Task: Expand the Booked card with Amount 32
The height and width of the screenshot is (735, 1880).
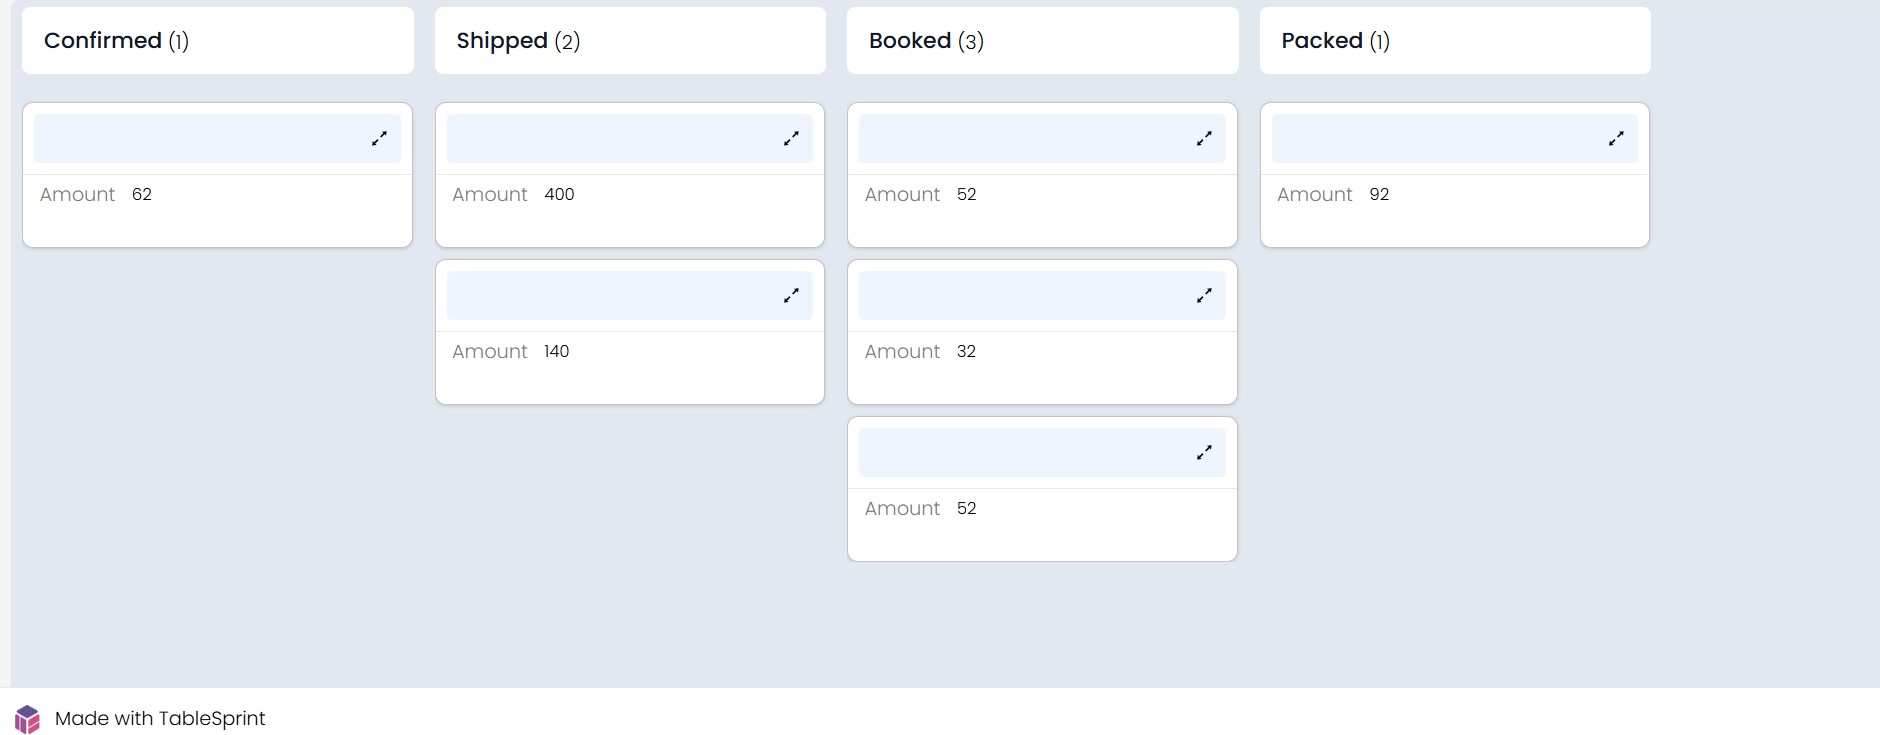Action: (1204, 296)
